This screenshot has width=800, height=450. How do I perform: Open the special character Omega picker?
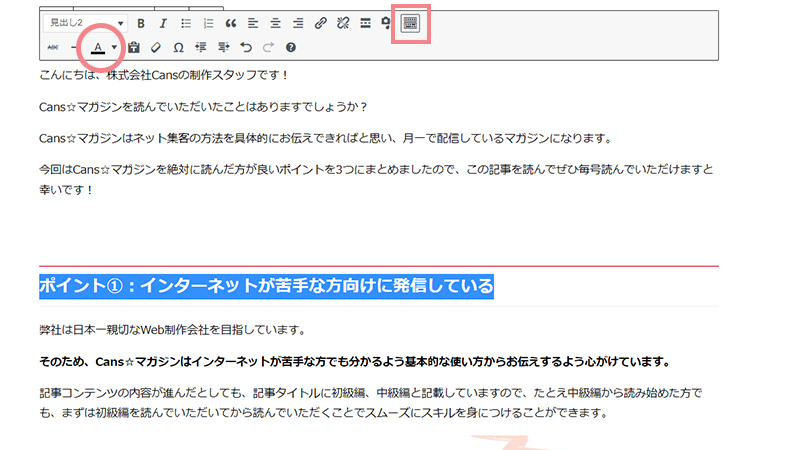click(178, 47)
